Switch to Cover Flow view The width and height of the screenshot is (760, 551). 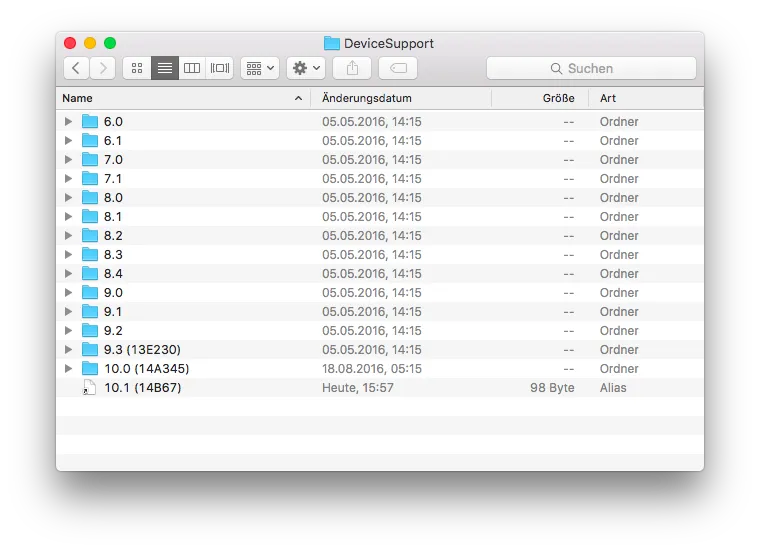[220, 68]
